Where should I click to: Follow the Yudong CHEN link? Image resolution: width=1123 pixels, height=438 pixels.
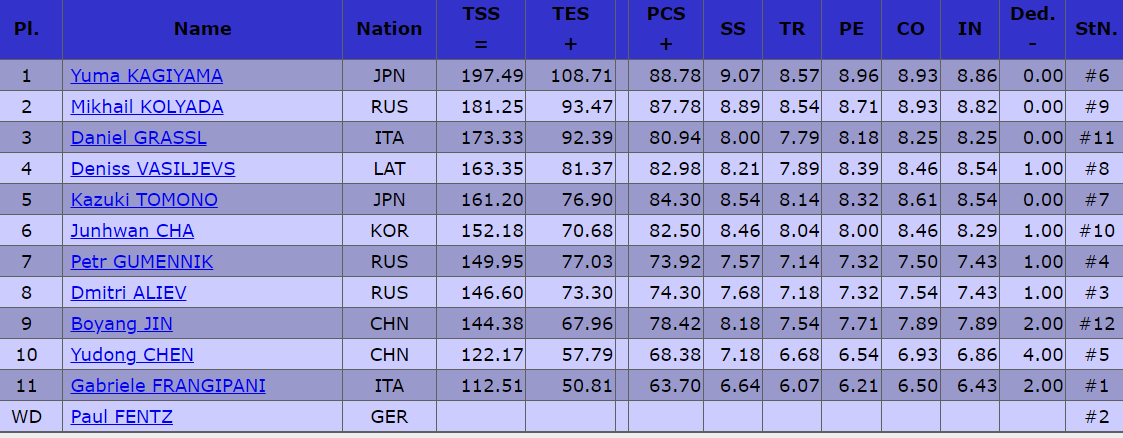point(132,355)
